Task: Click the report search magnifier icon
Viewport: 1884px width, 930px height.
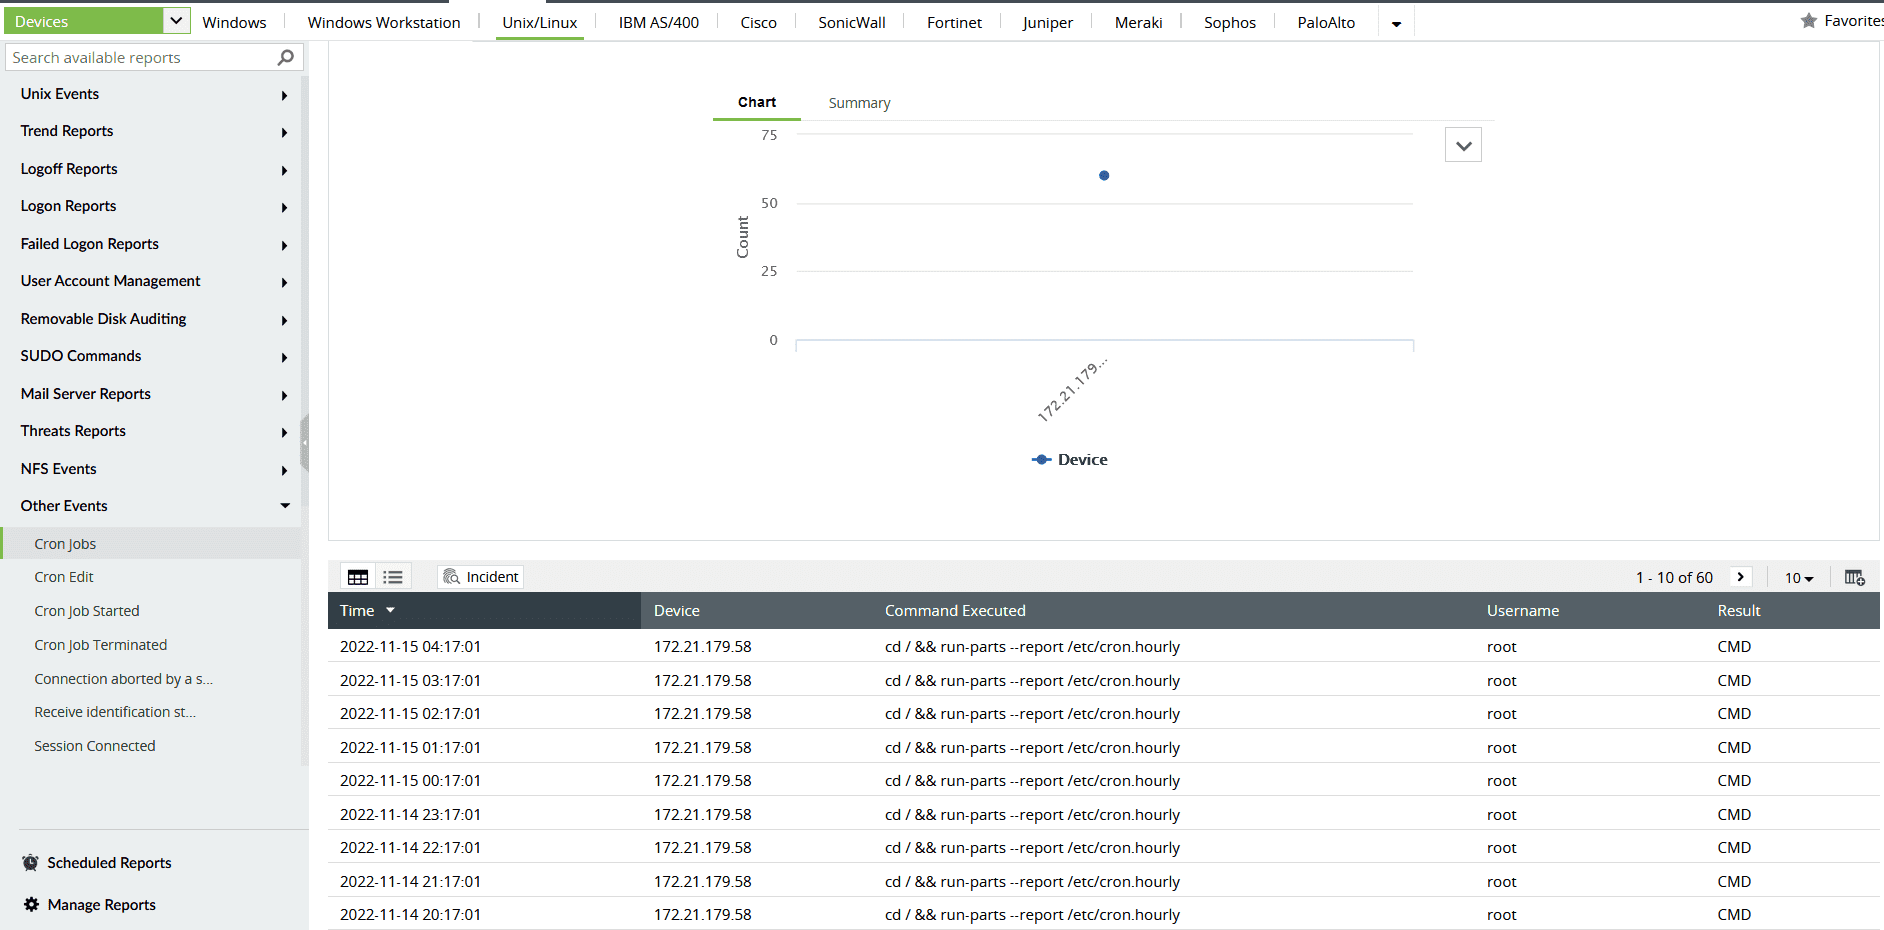Action: tap(287, 57)
